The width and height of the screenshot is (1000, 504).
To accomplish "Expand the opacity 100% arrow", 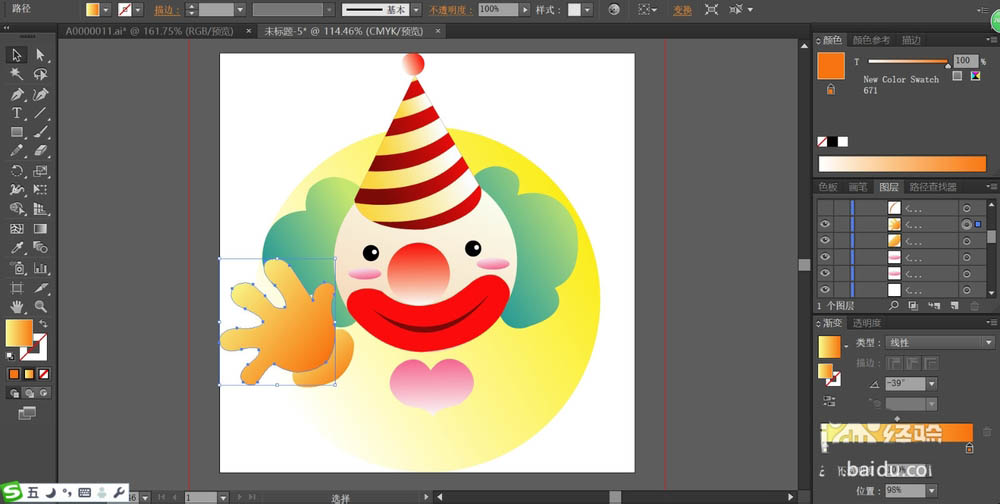I will click(525, 10).
